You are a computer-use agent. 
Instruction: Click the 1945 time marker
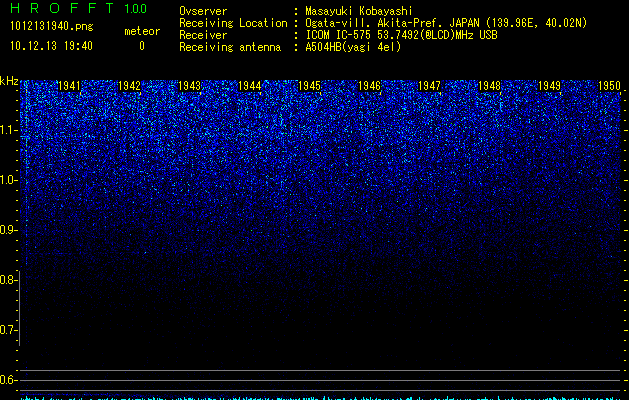click(309, 86)
